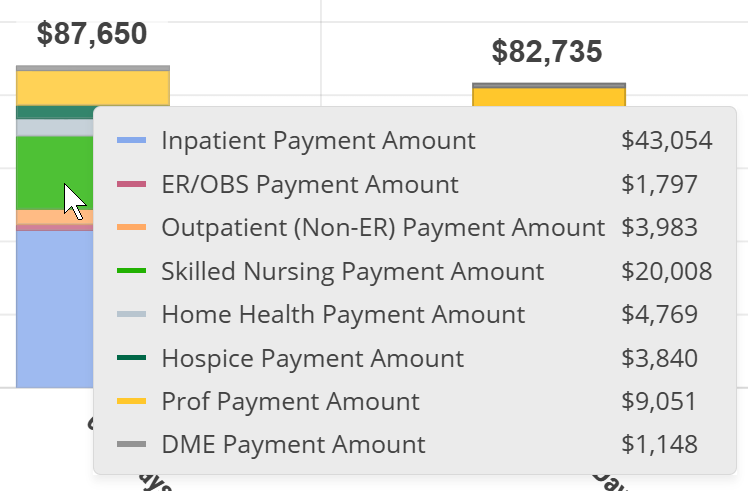The height and width of the screenshot is (491, 748).
Task: Click the Hospice Payment Amount text
Action: [x=312, y=358]
